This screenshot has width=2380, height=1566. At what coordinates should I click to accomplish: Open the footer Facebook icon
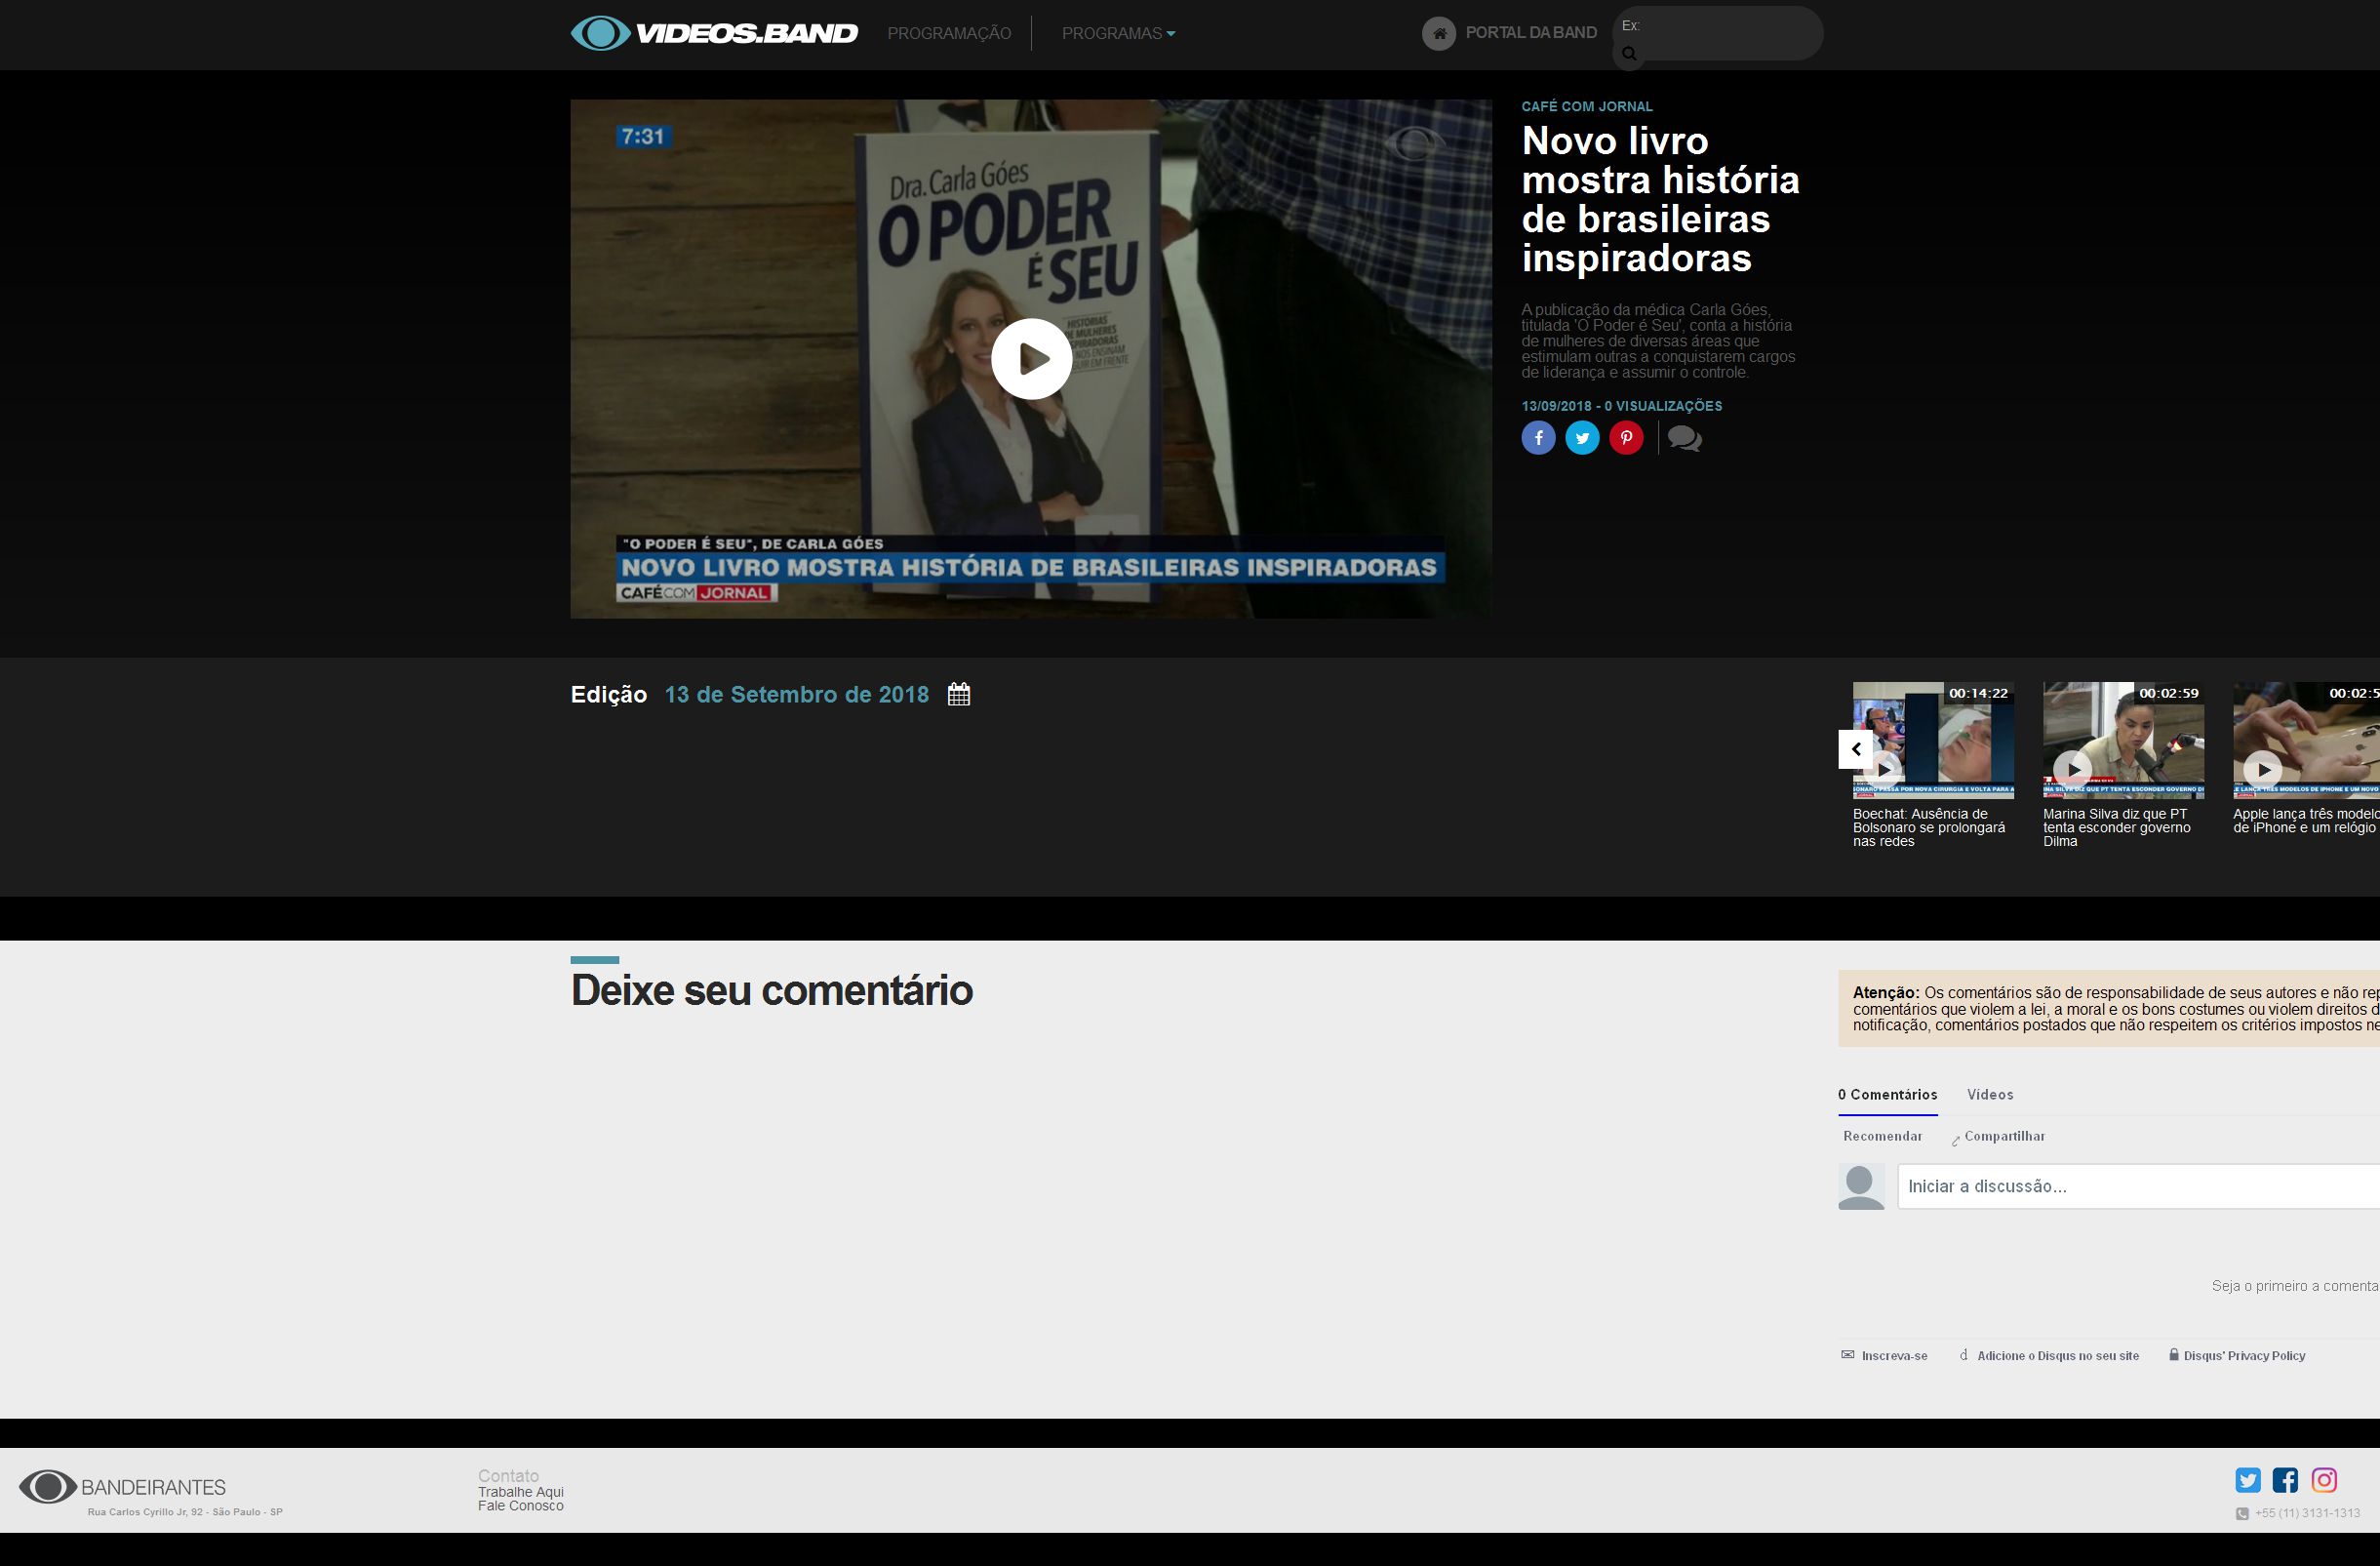click(x=2285, y=1480)
